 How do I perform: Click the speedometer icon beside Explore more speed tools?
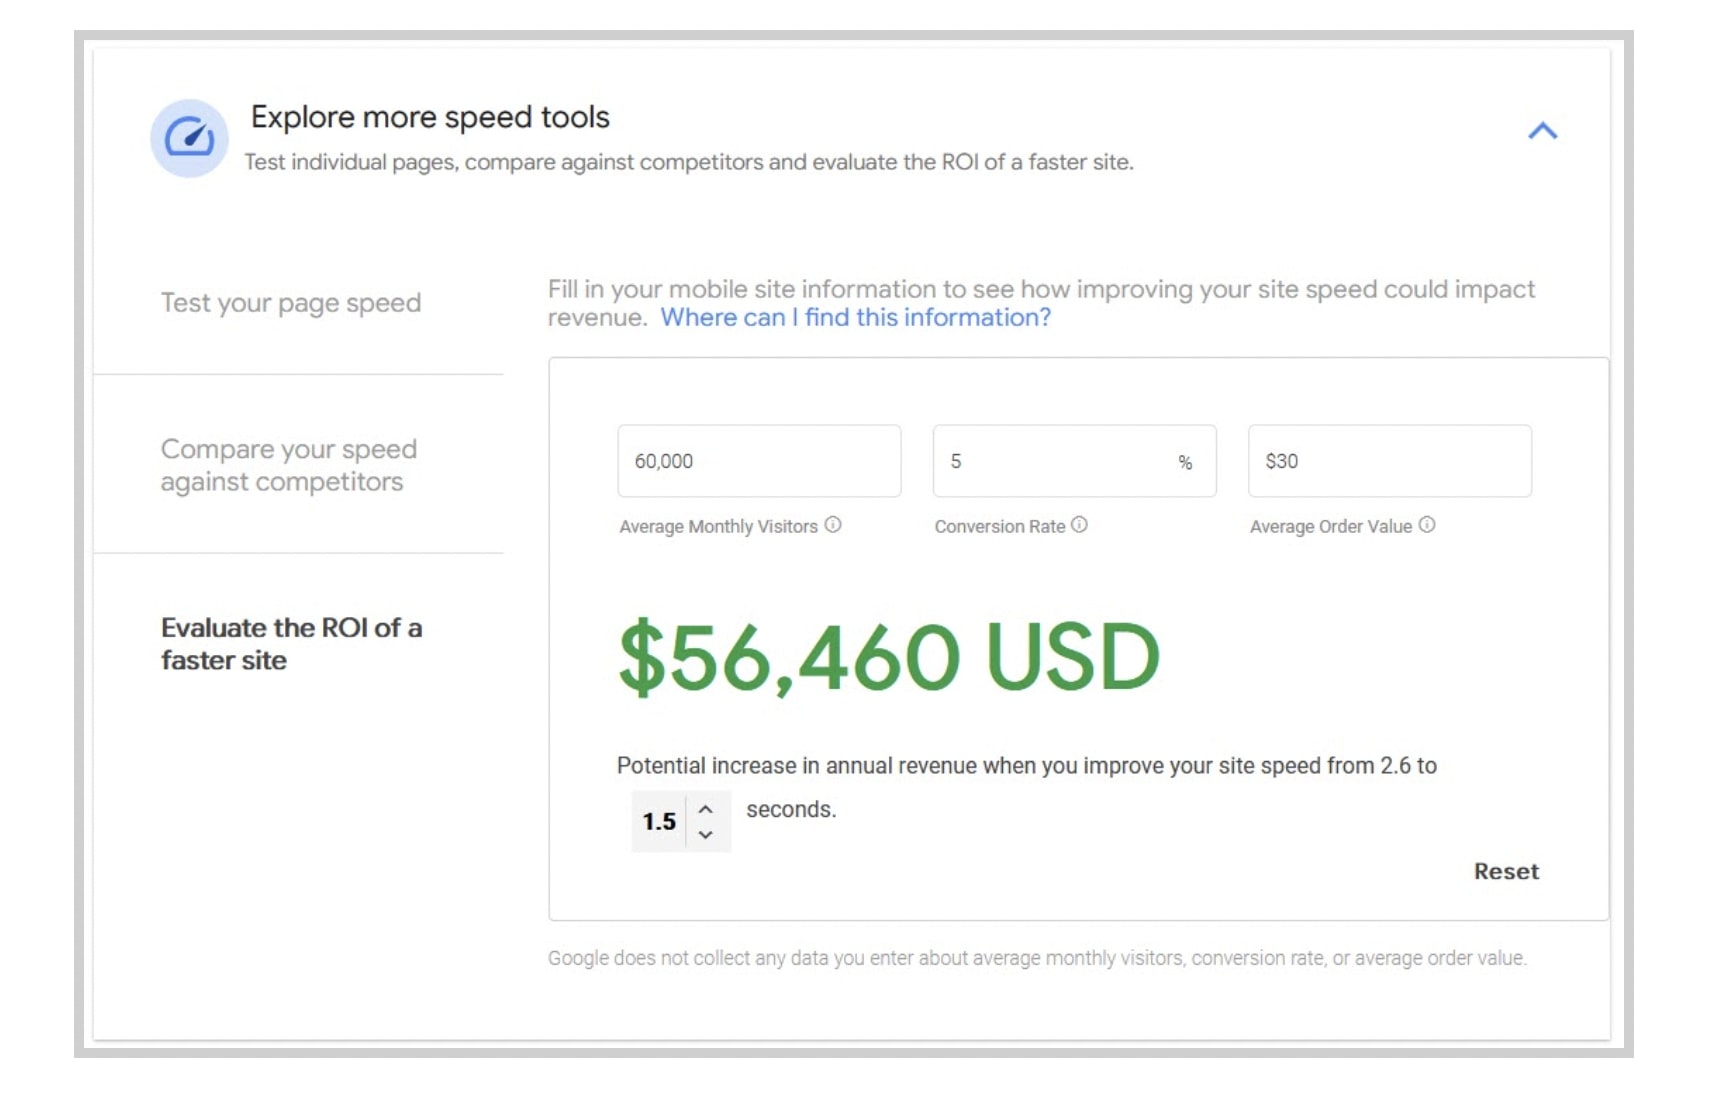click(x=189, y=138)
